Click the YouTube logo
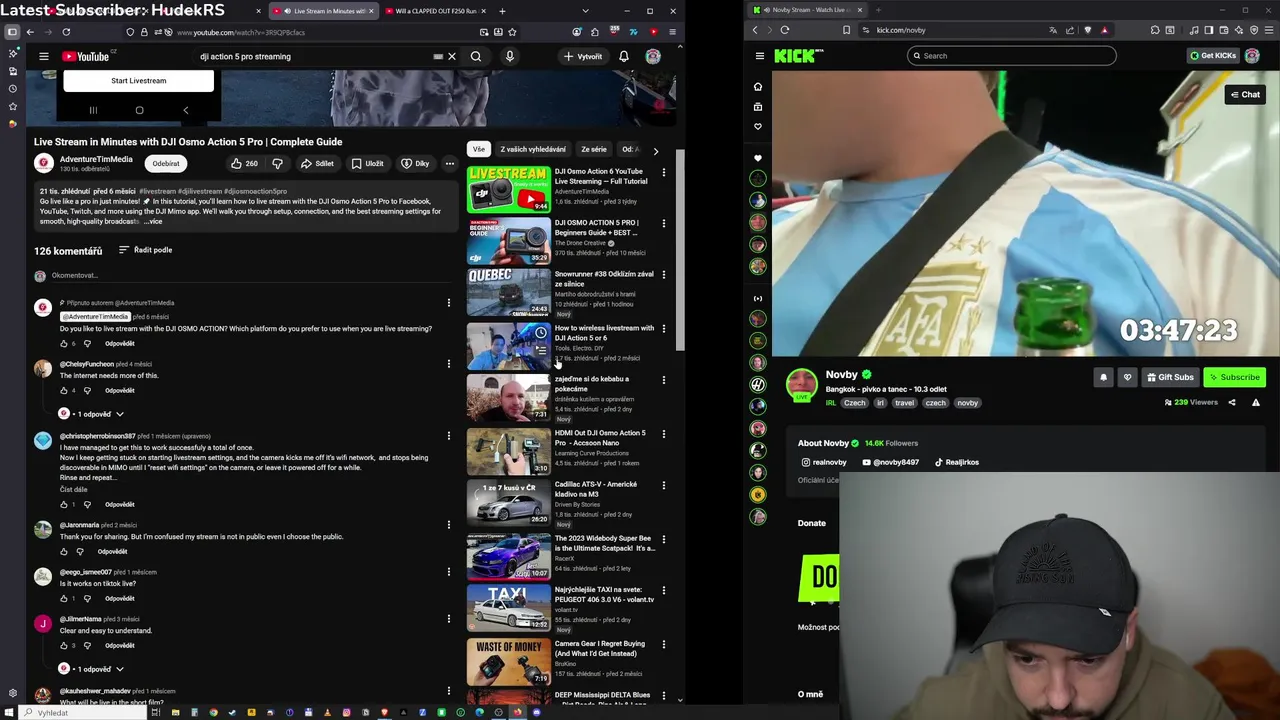 pyautogui.click(x=86, y=56)
